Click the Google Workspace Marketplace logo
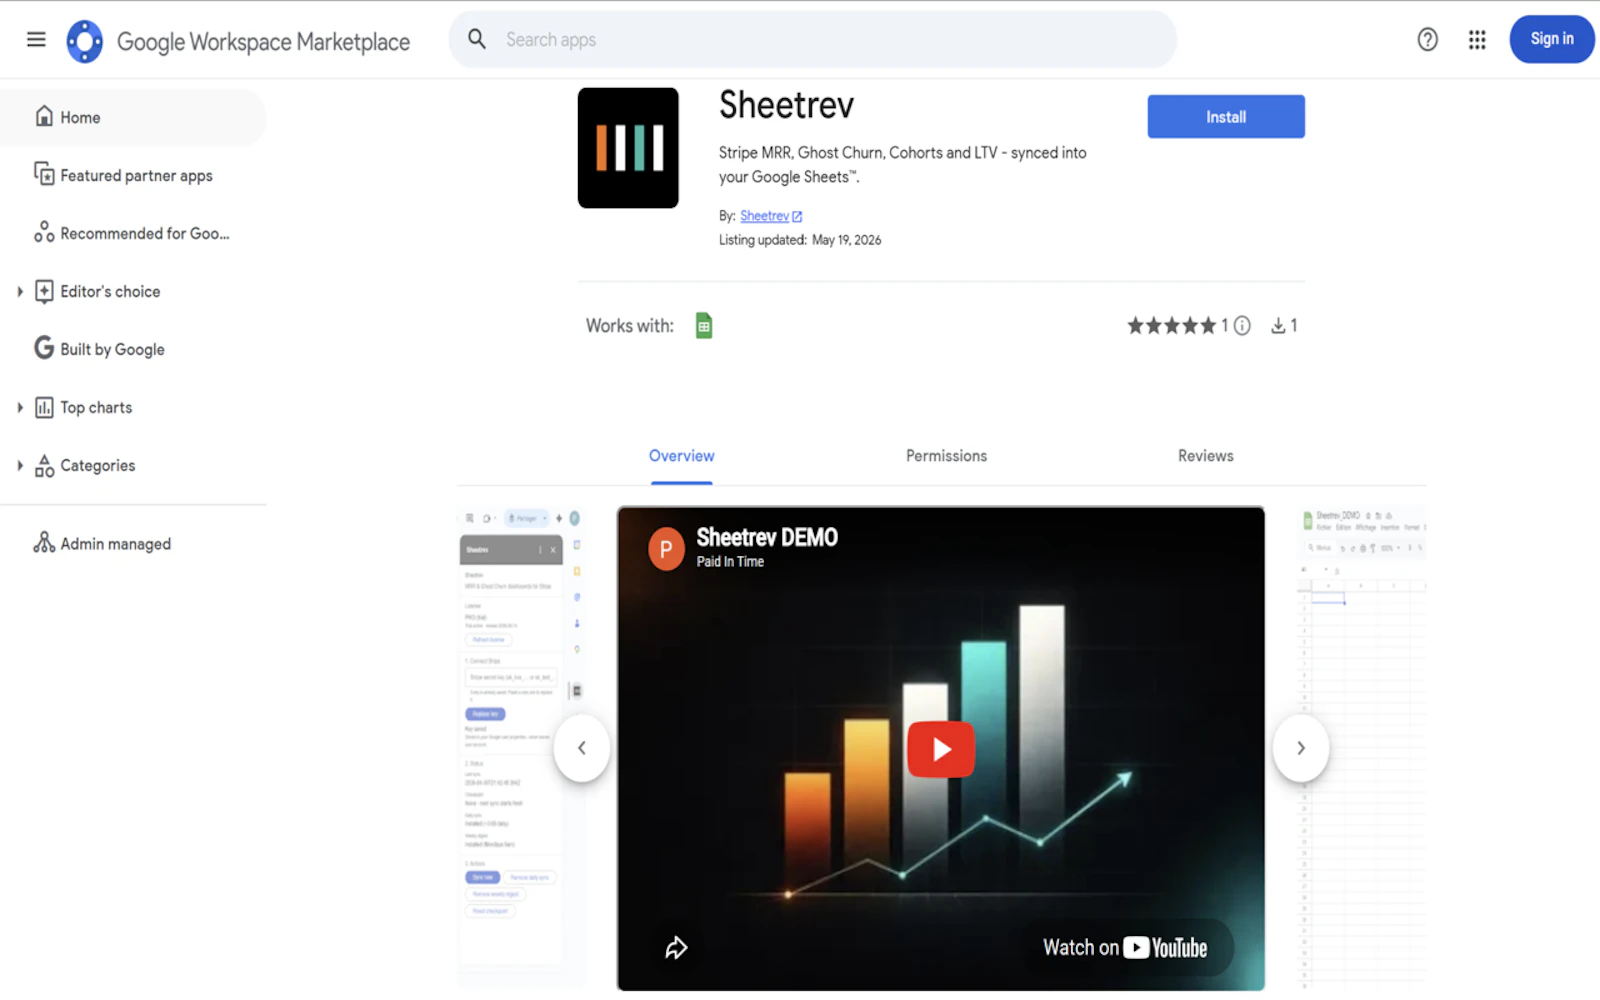The height and width of the screenshot is (1000, 1600). click(x=85, y=41)
